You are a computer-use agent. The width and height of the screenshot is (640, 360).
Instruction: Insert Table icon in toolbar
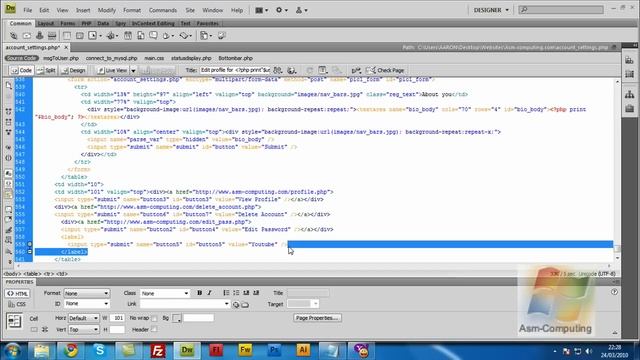point(67,36)
